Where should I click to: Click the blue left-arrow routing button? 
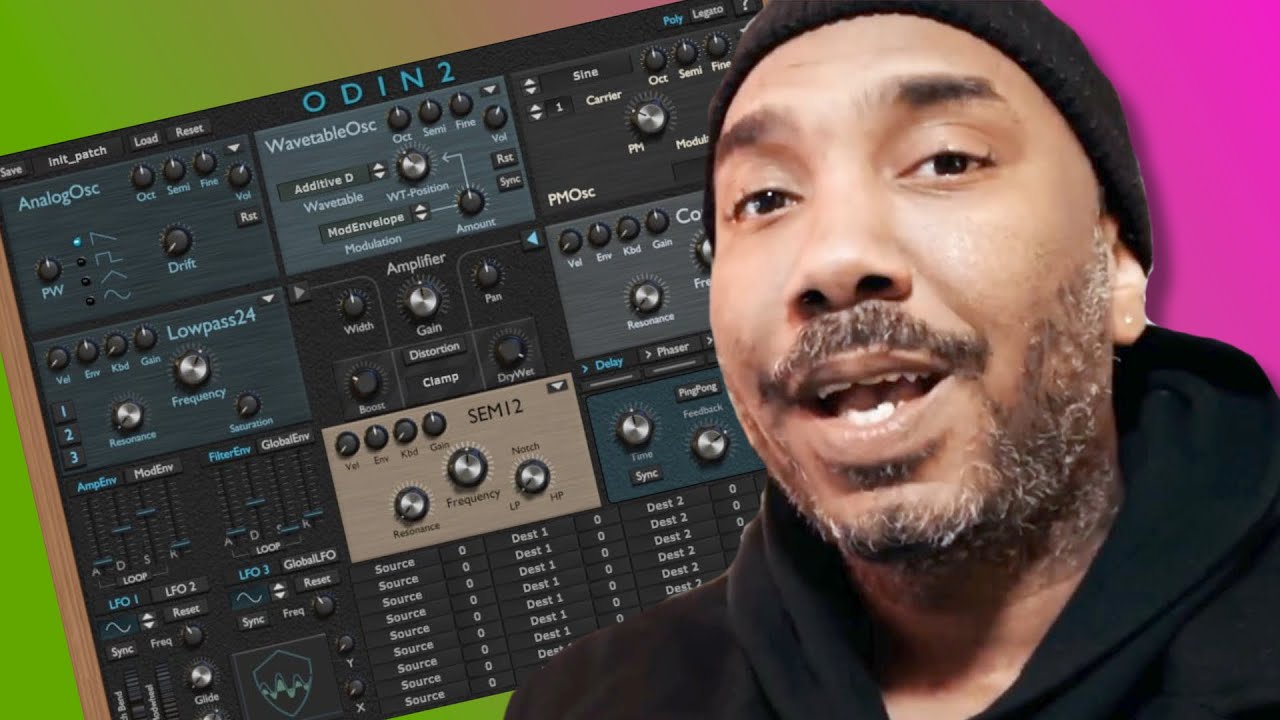click(x=532, y=238)
